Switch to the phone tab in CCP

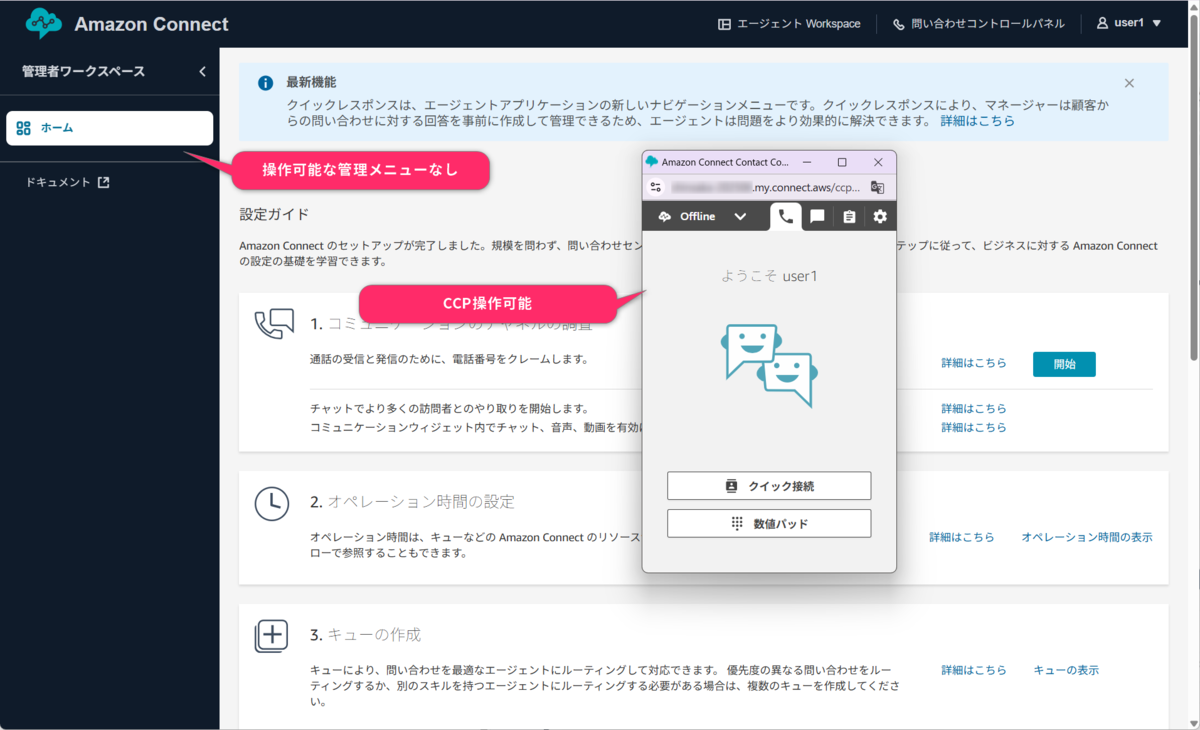[x=786, y=216]
